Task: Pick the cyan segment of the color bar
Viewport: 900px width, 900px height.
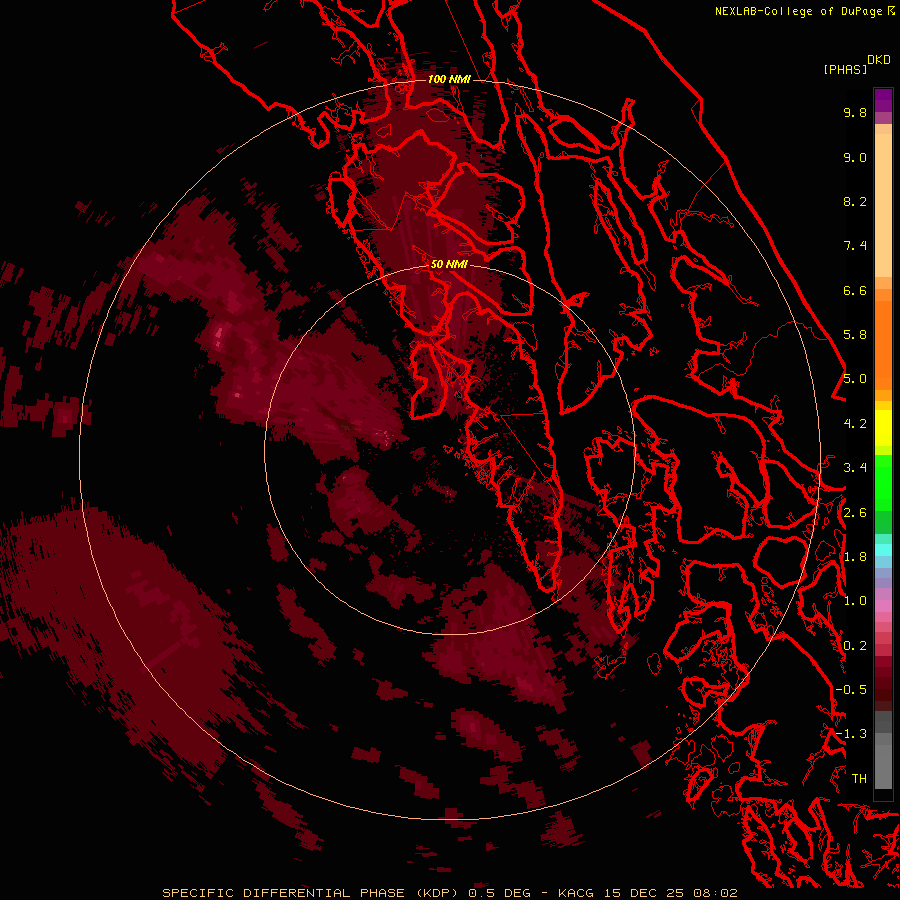Action: tap(883, 550)
